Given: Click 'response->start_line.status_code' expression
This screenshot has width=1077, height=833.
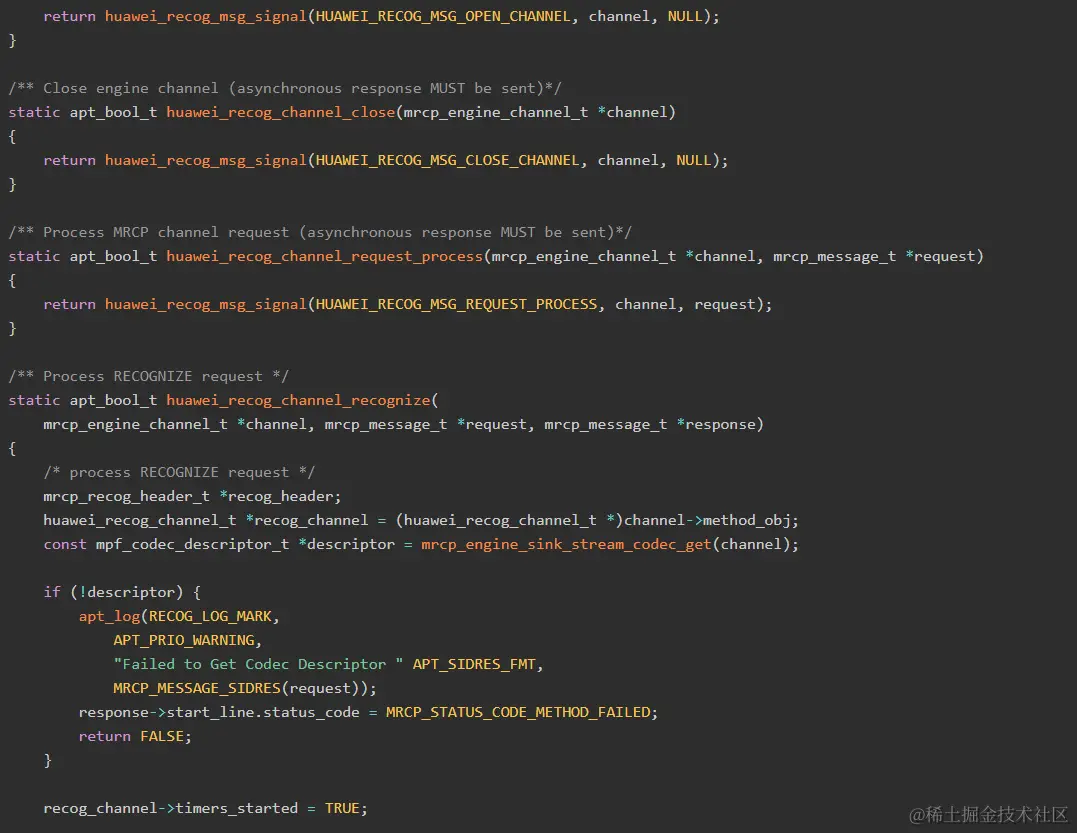Looking at the screenshot, I should click(219, 712).
